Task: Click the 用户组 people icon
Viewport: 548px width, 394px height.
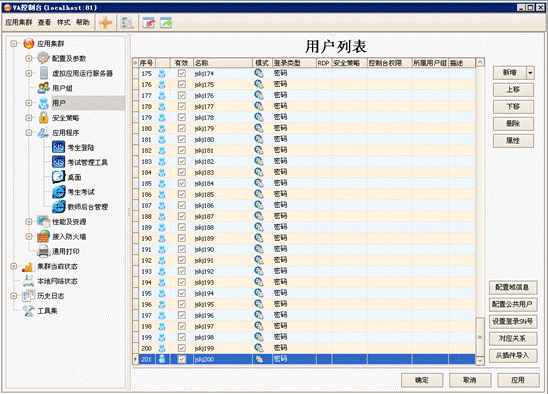Action: pyautogui.click(x=43, y=88)
